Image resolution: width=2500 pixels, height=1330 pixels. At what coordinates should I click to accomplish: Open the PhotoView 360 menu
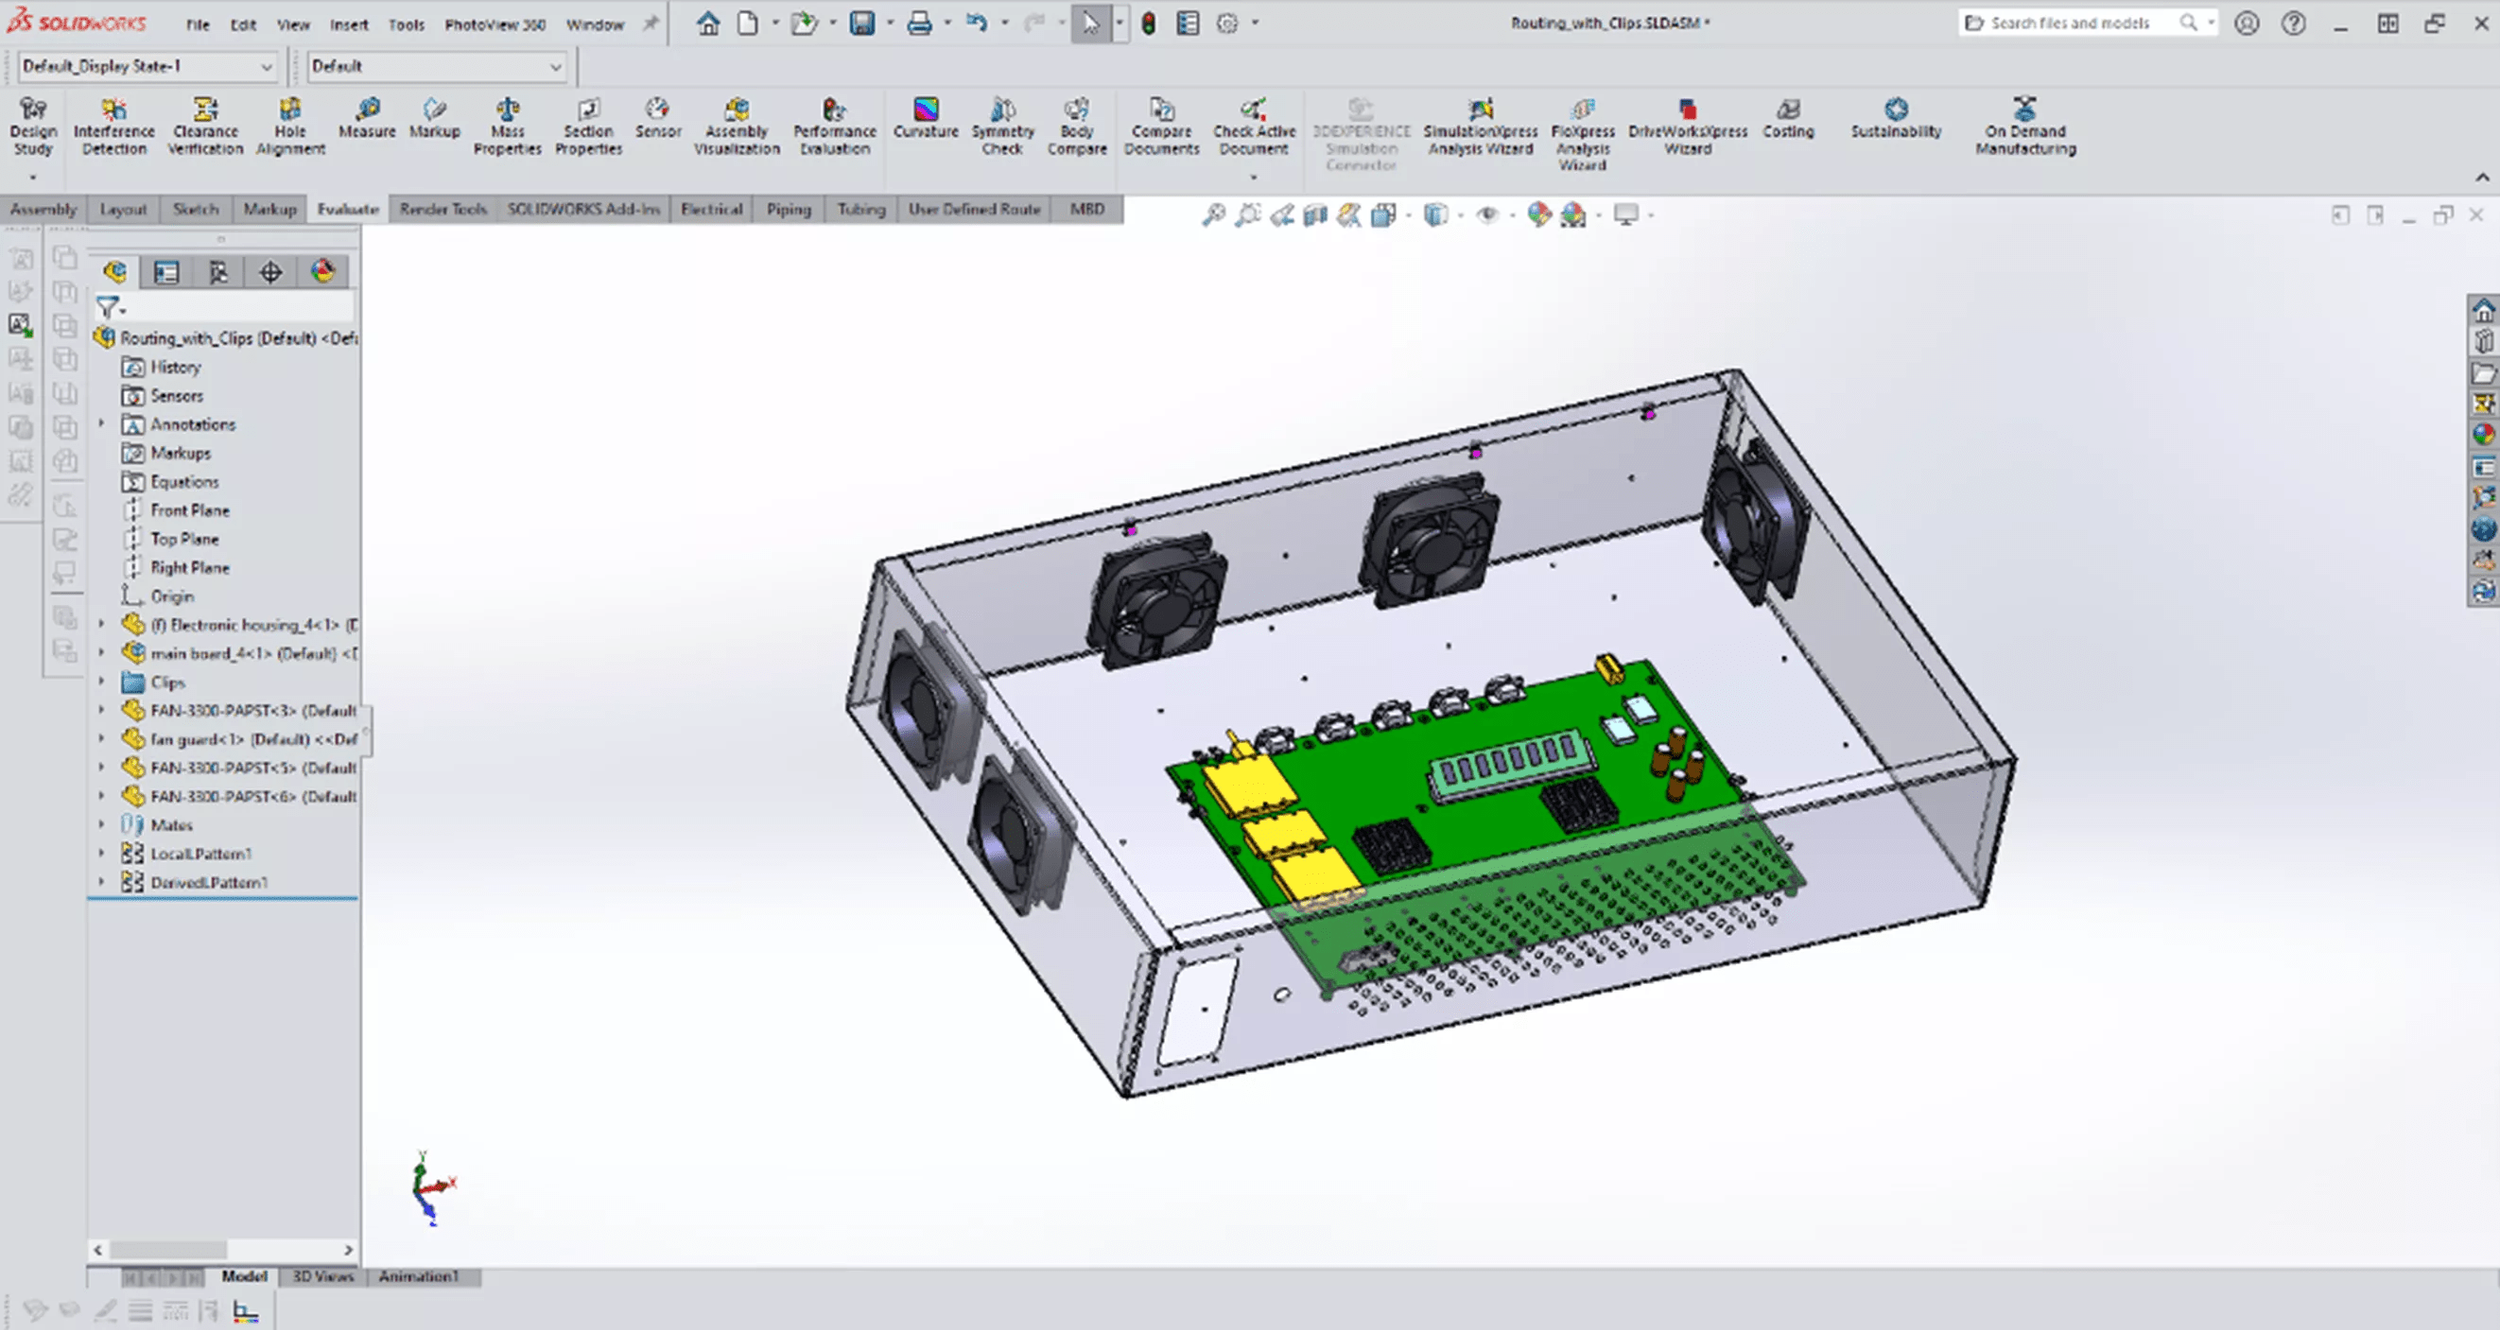coord(494,24)
